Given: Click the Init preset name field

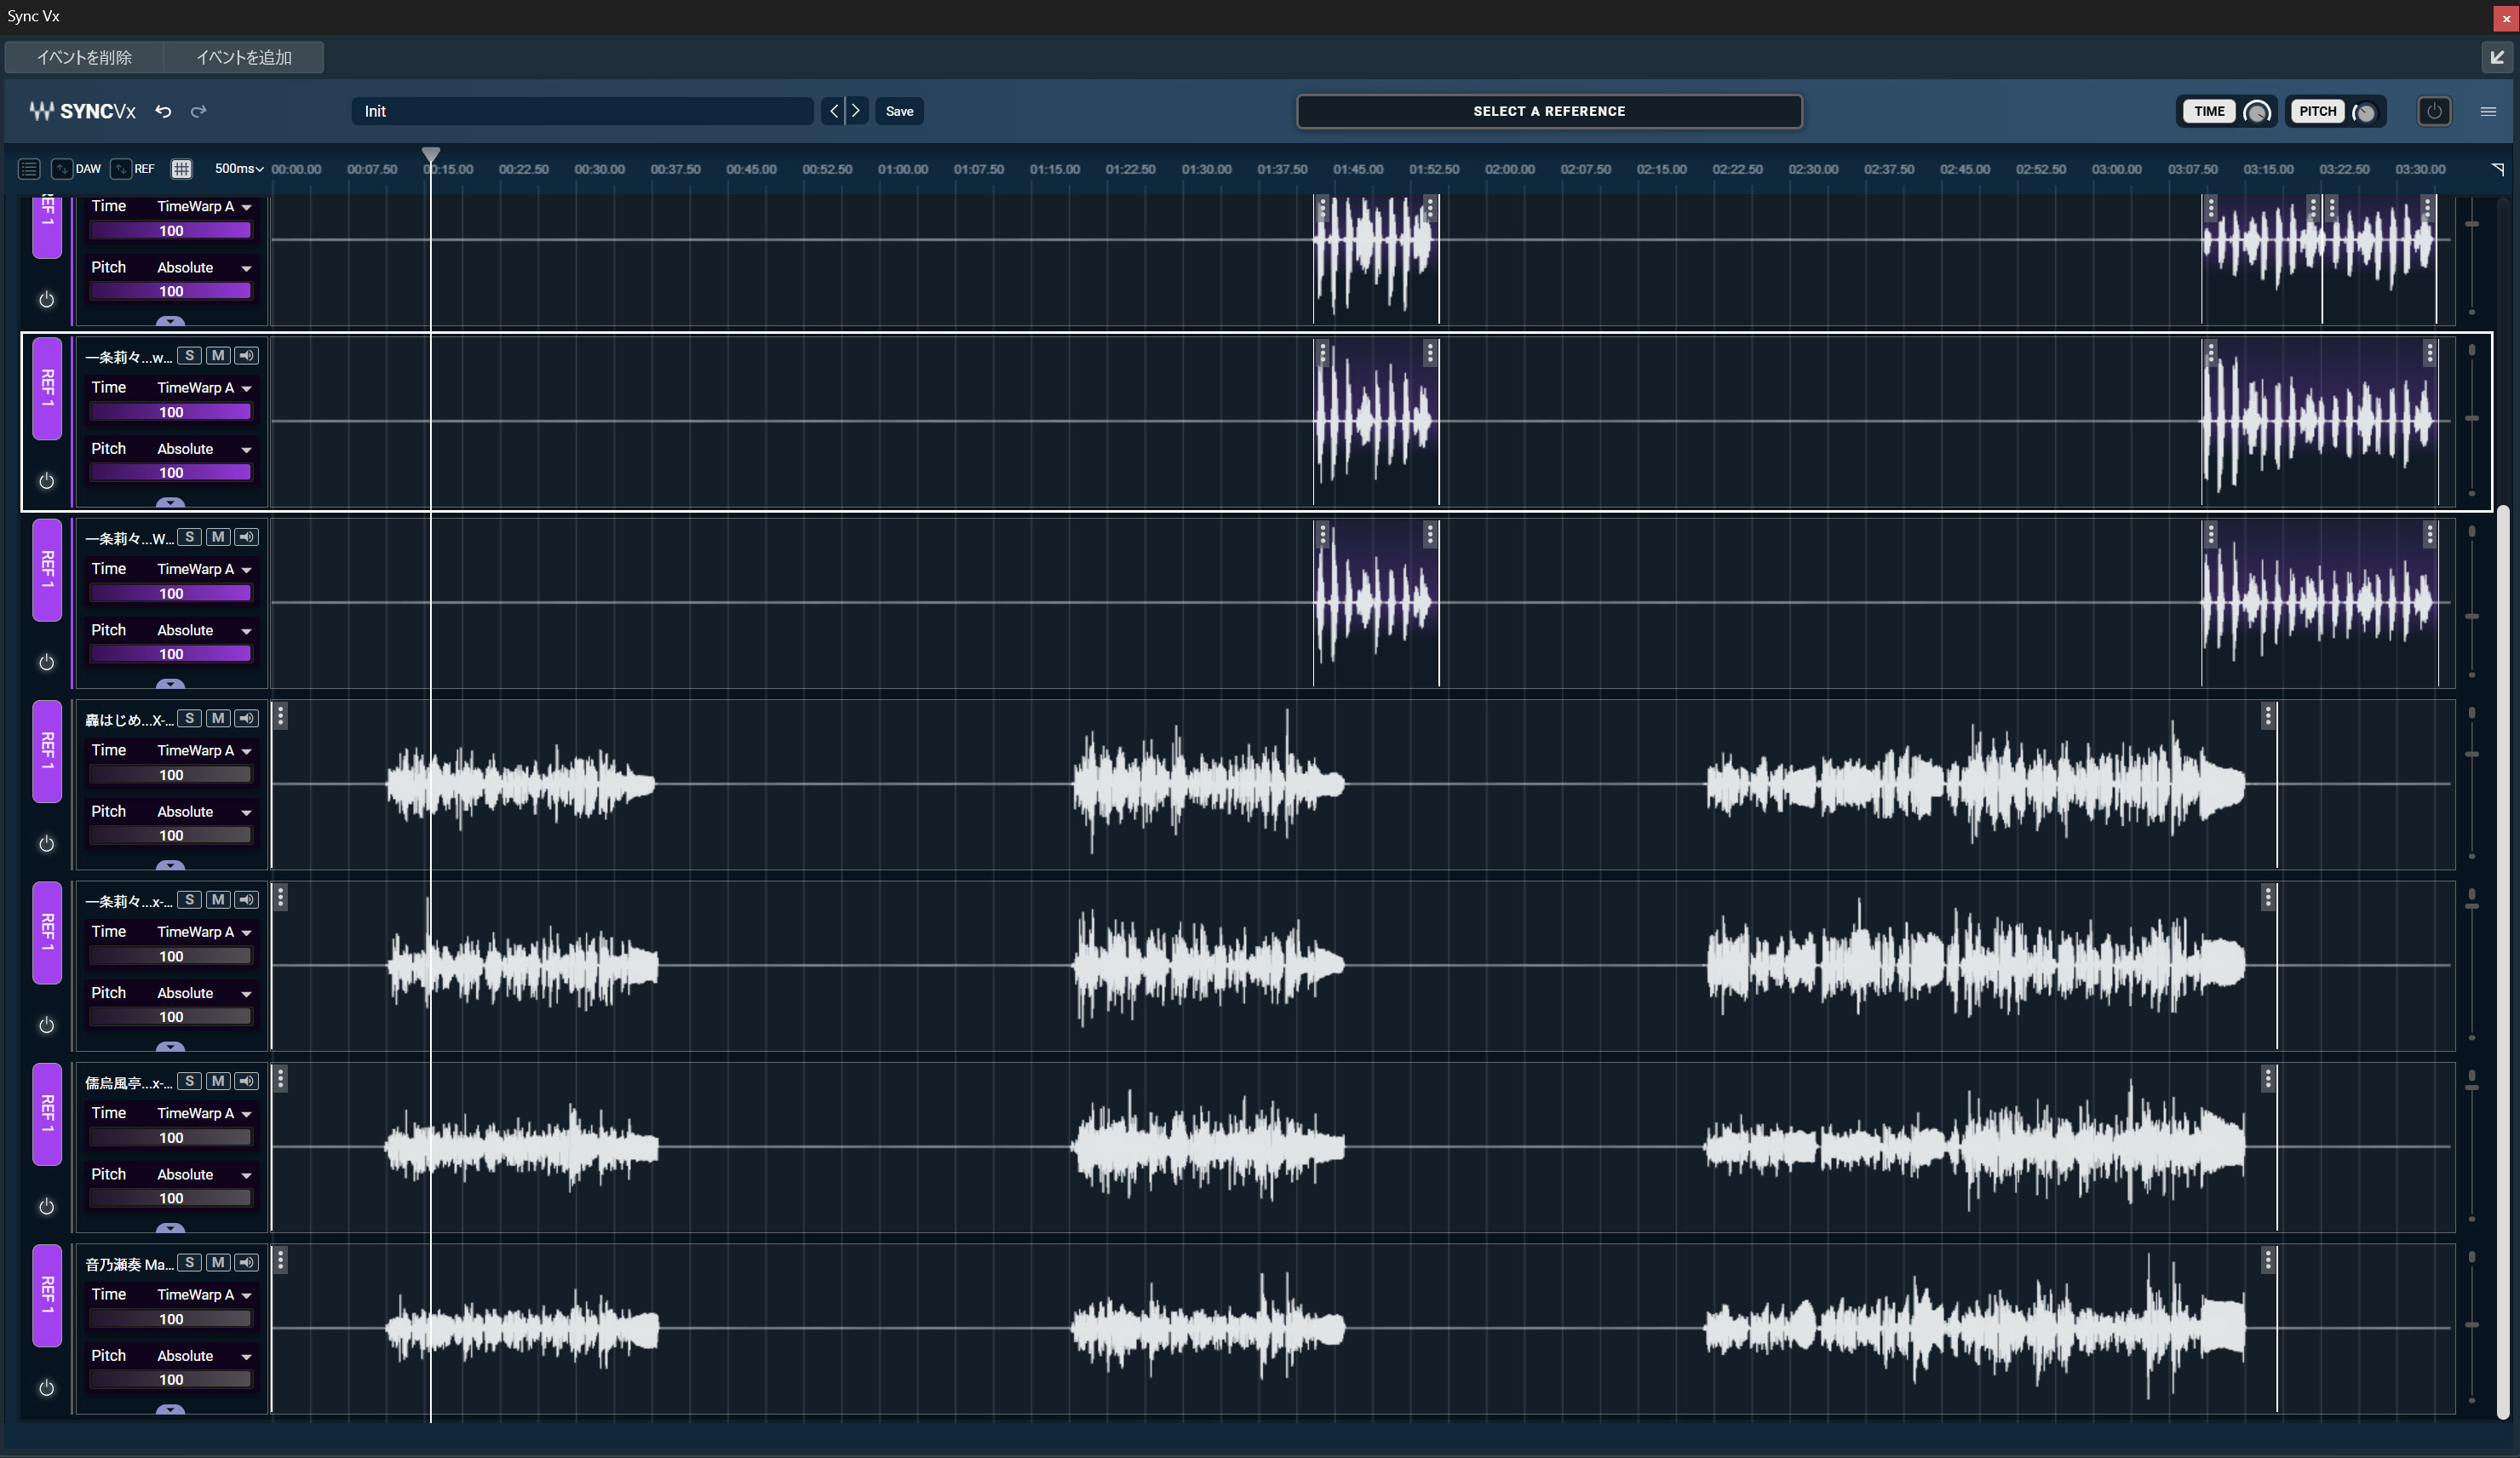Looking at the screenshot, I should pos(580,111).
